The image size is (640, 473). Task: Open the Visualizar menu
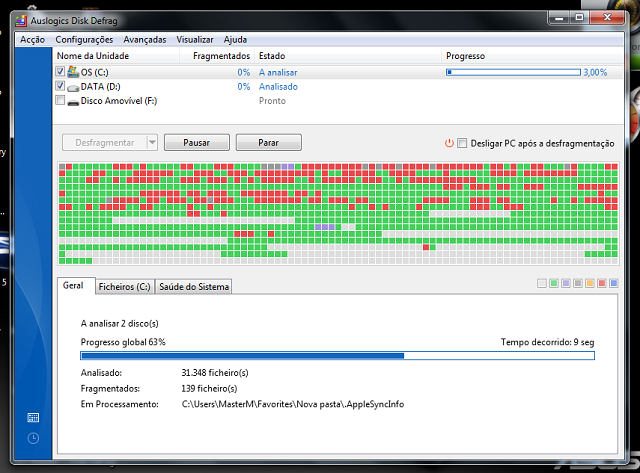(195, 40)
